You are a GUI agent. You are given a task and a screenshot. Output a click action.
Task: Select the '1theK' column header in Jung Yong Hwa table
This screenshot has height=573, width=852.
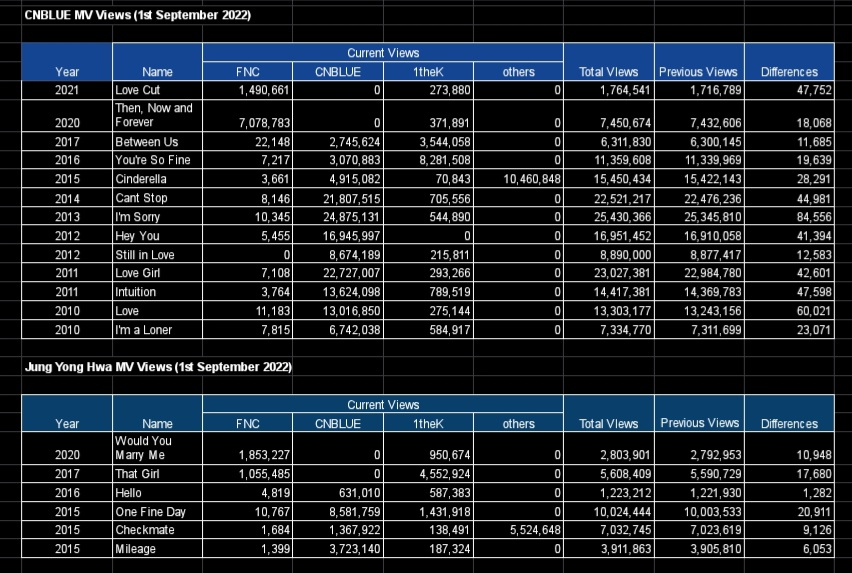pos(428,424)
